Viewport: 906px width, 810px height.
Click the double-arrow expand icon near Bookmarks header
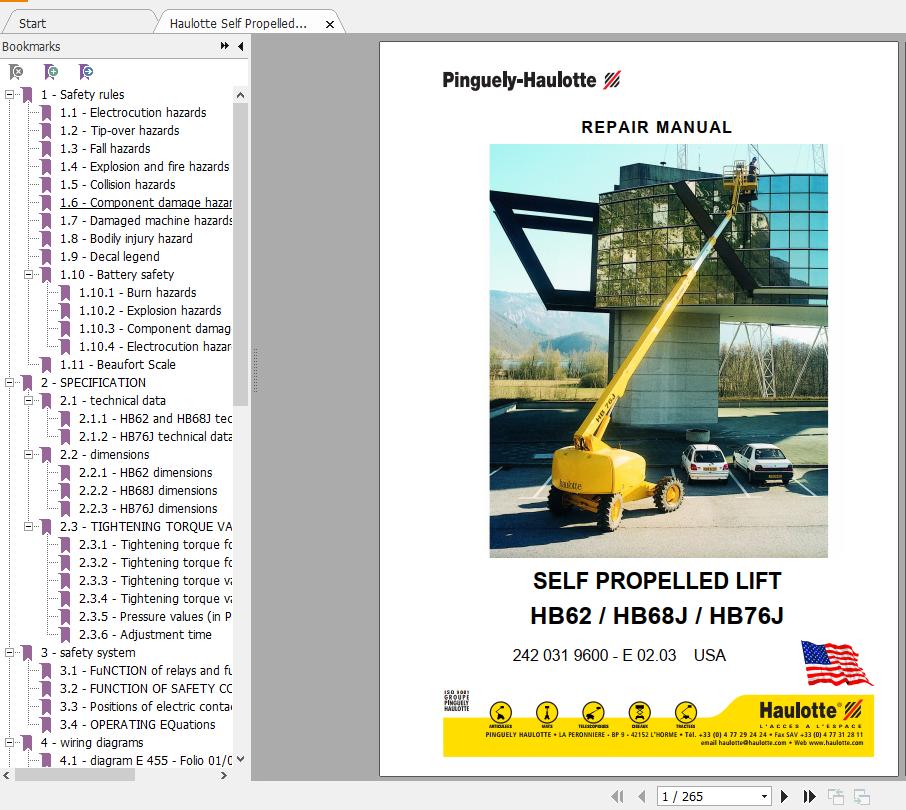[x=224, y=46]
